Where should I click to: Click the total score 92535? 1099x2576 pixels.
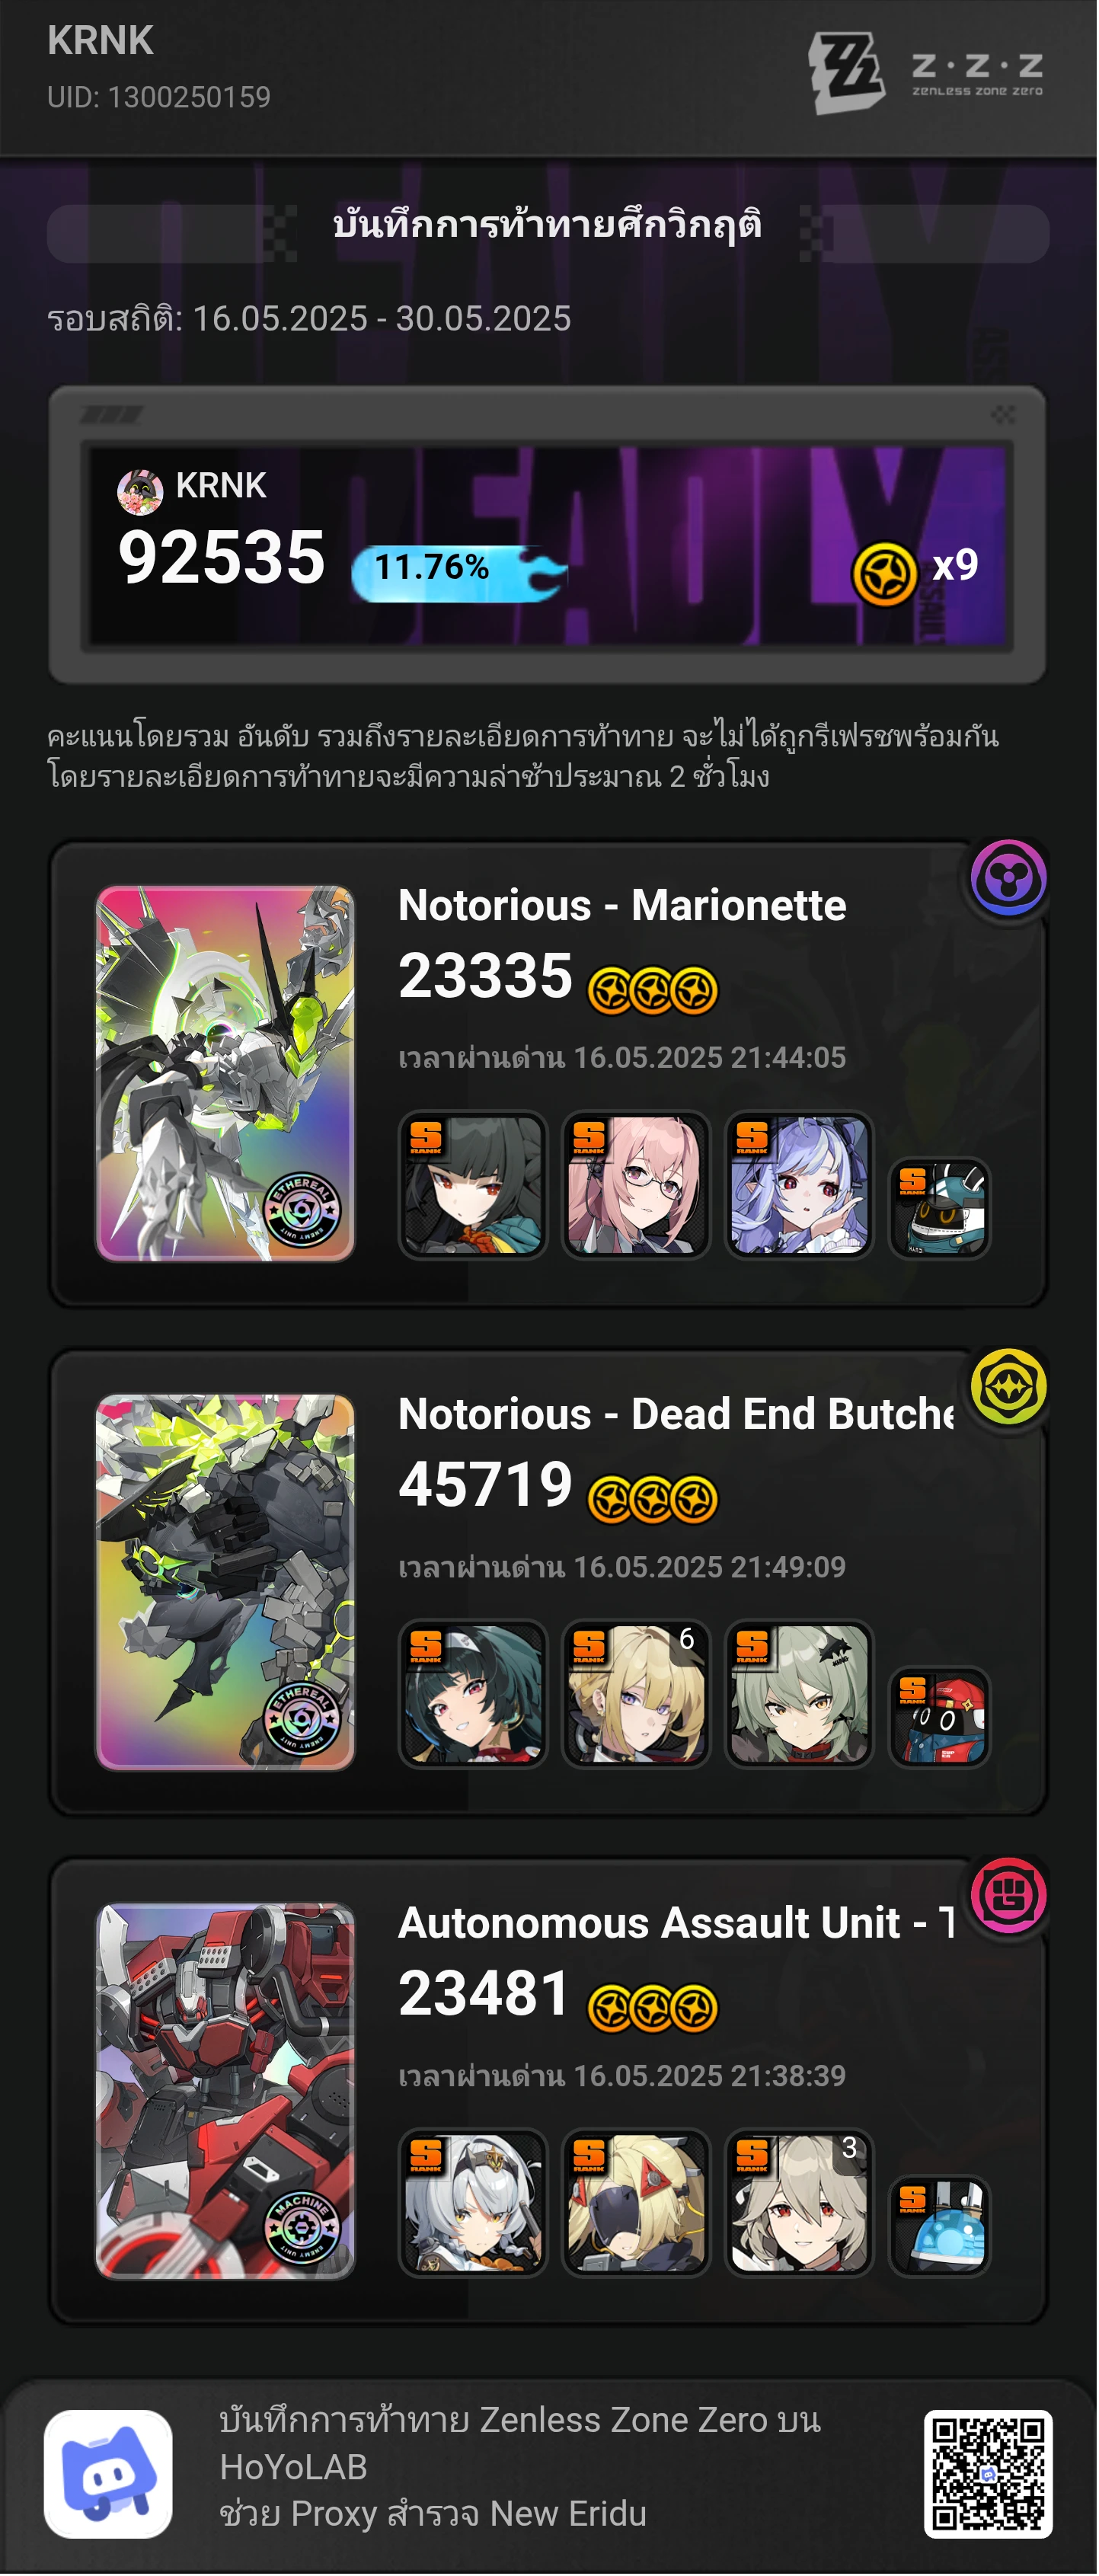(x=221, y=557)
